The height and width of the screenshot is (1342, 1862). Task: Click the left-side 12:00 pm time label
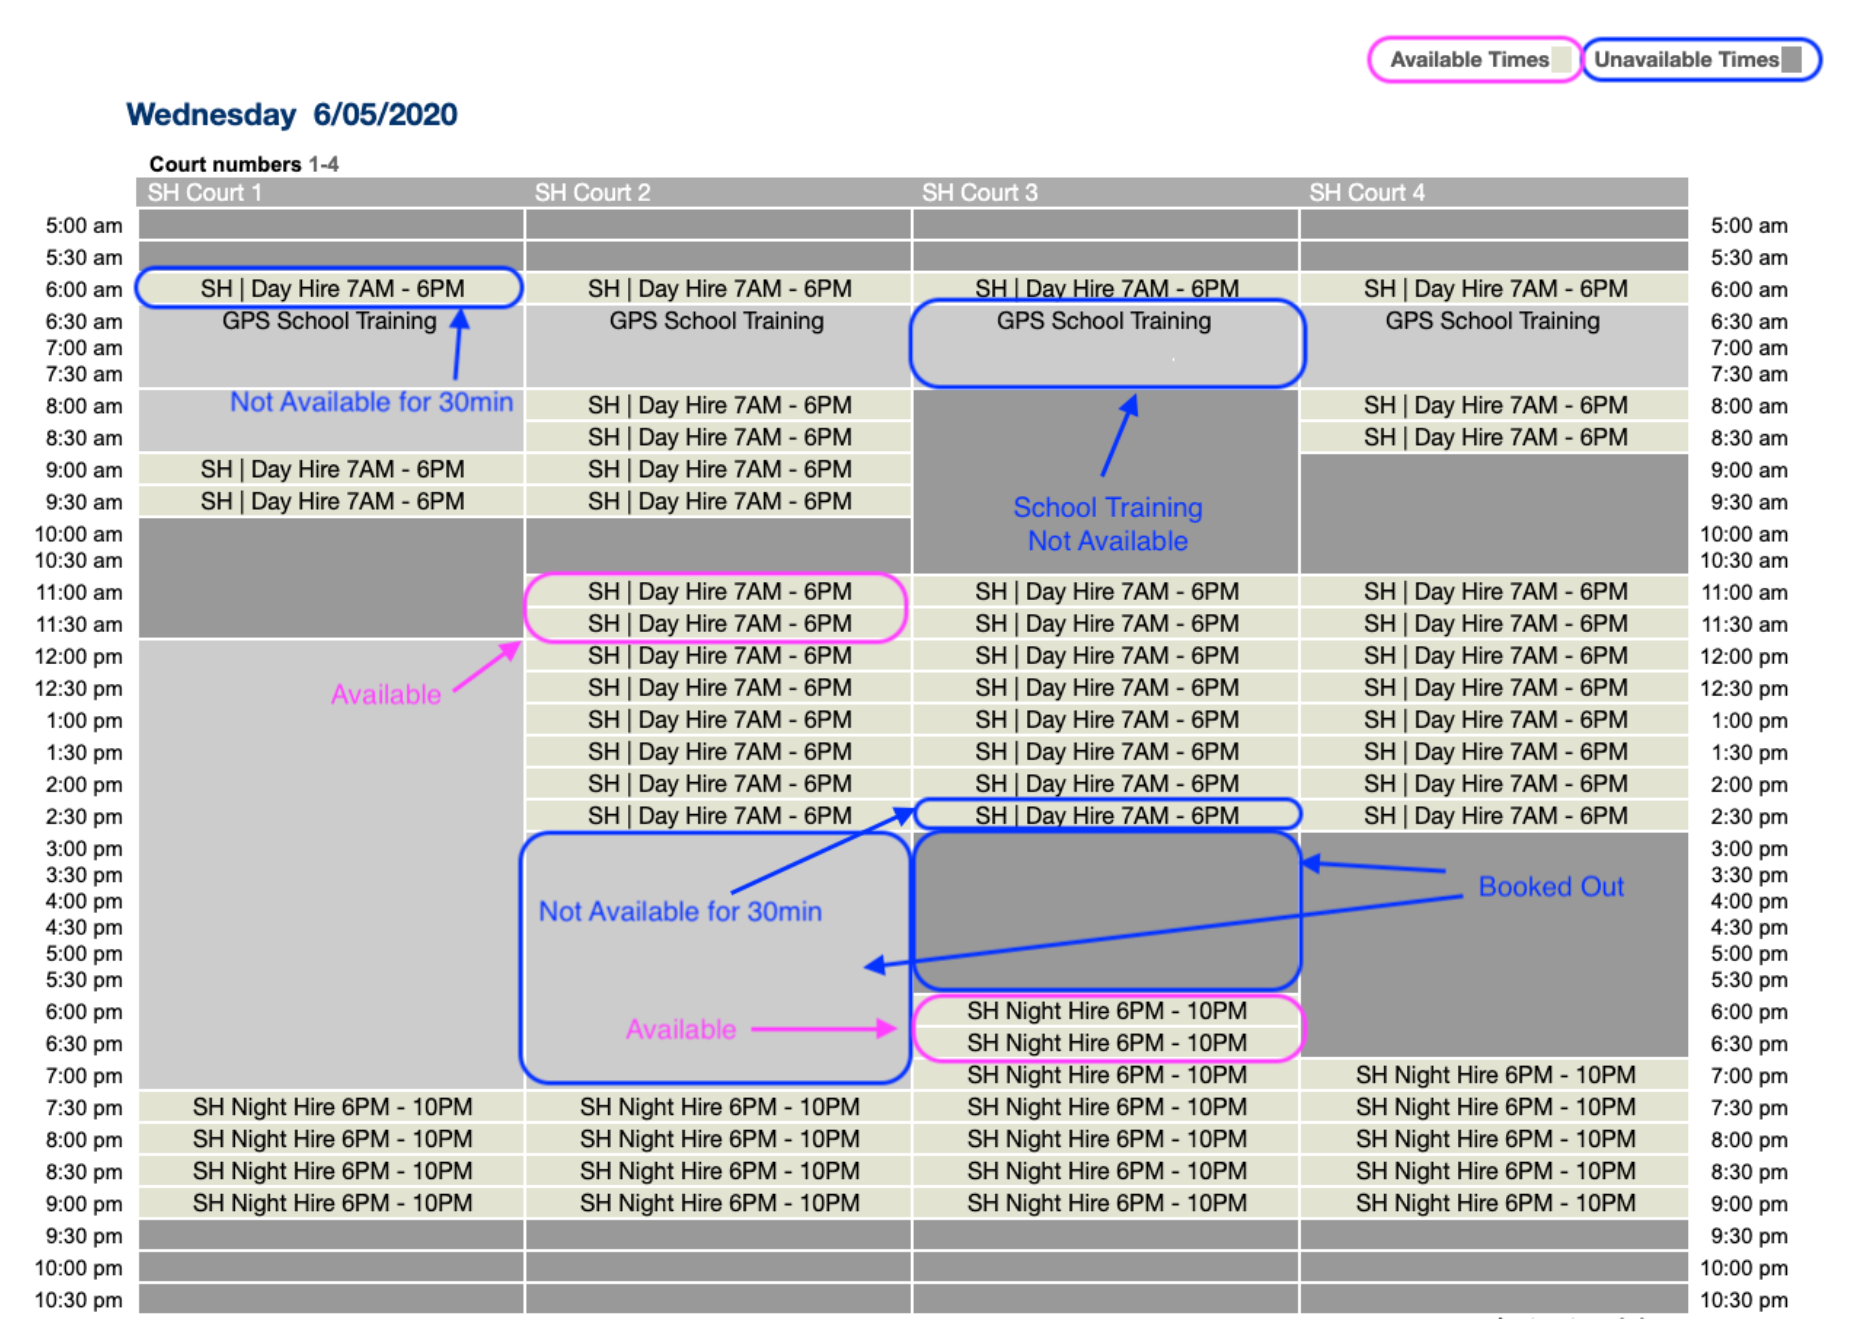(79, 657)
